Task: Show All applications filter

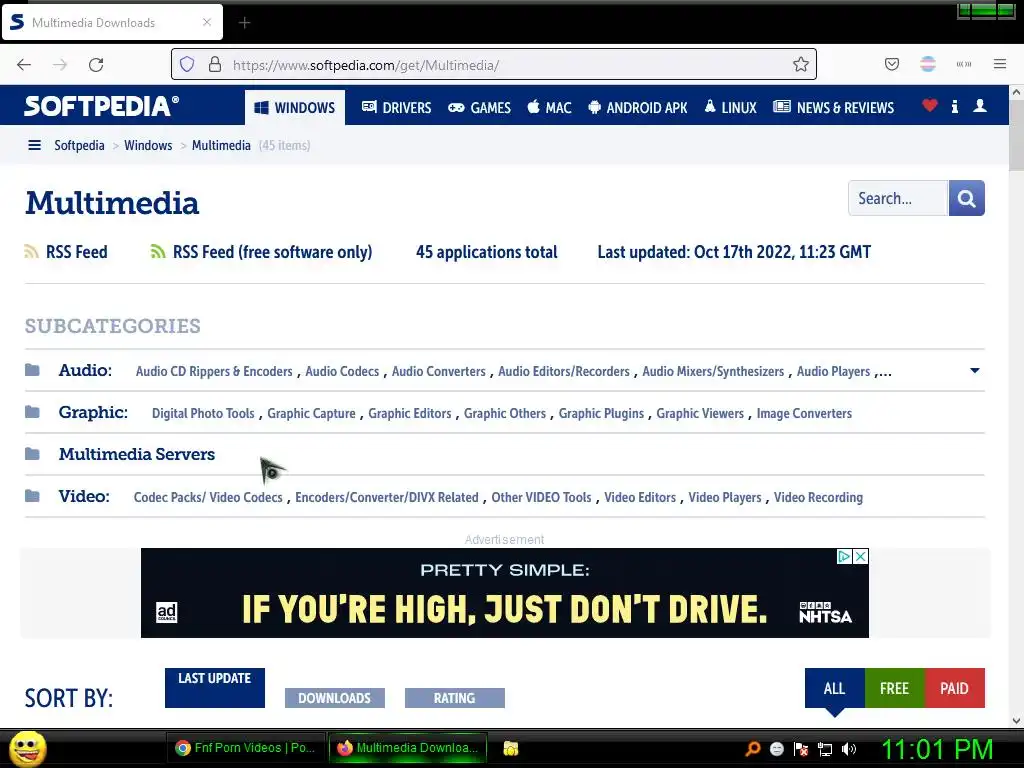Action: pyautogui.click(x=835, y=688)
